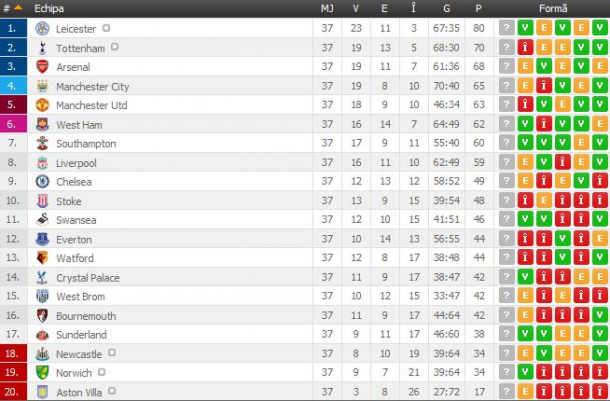
Task: Click the small square icon beside Newcastle
Action: coord(112,353)
